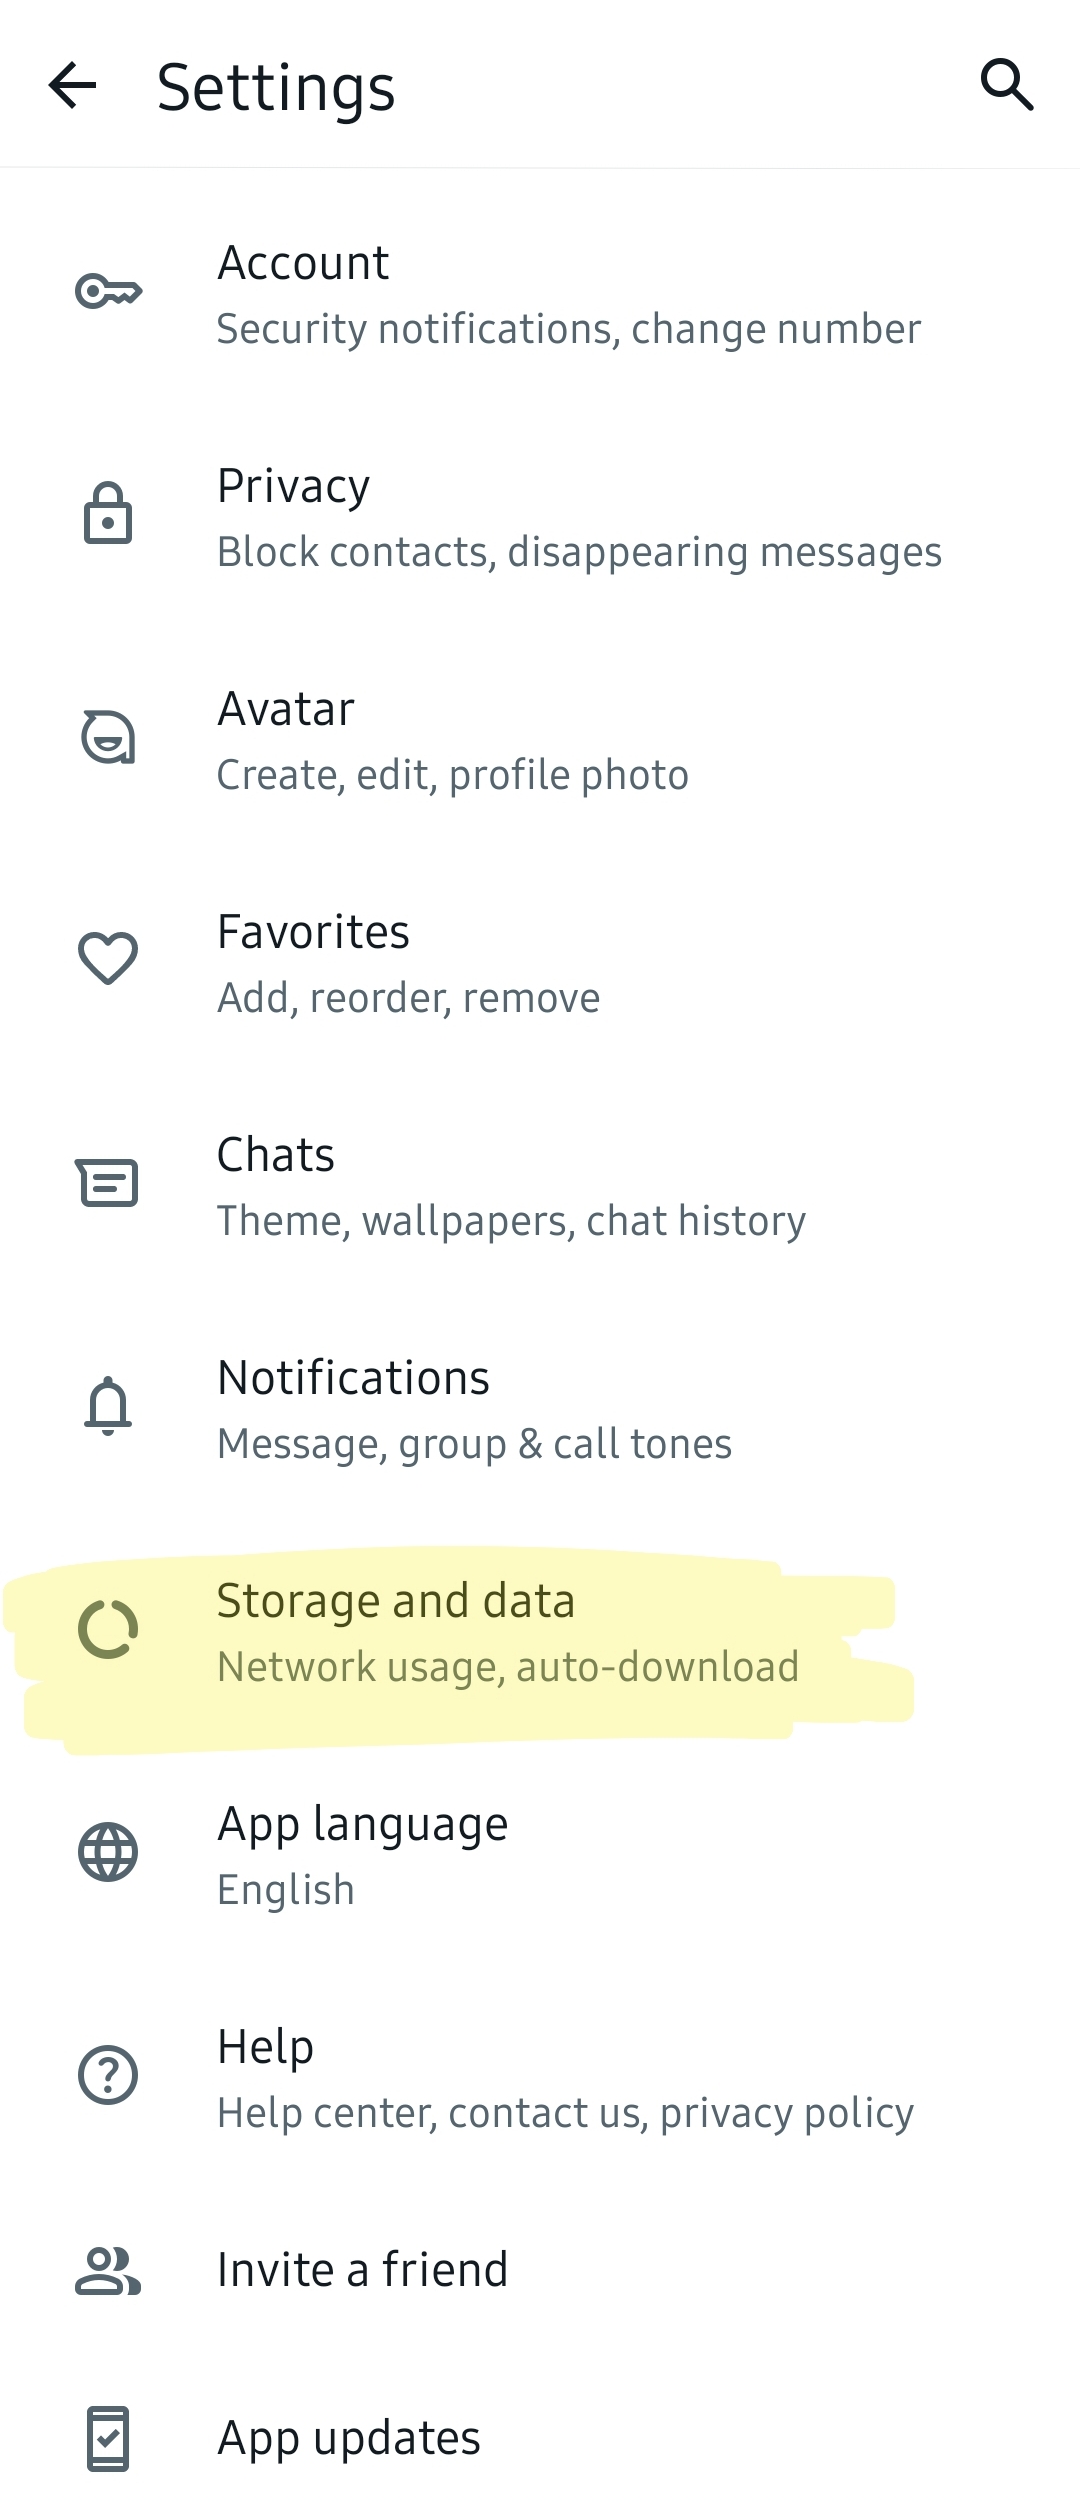
Task: Open Help center, contact us entry
Action: pyautogui.click(x=565, y=2078)
